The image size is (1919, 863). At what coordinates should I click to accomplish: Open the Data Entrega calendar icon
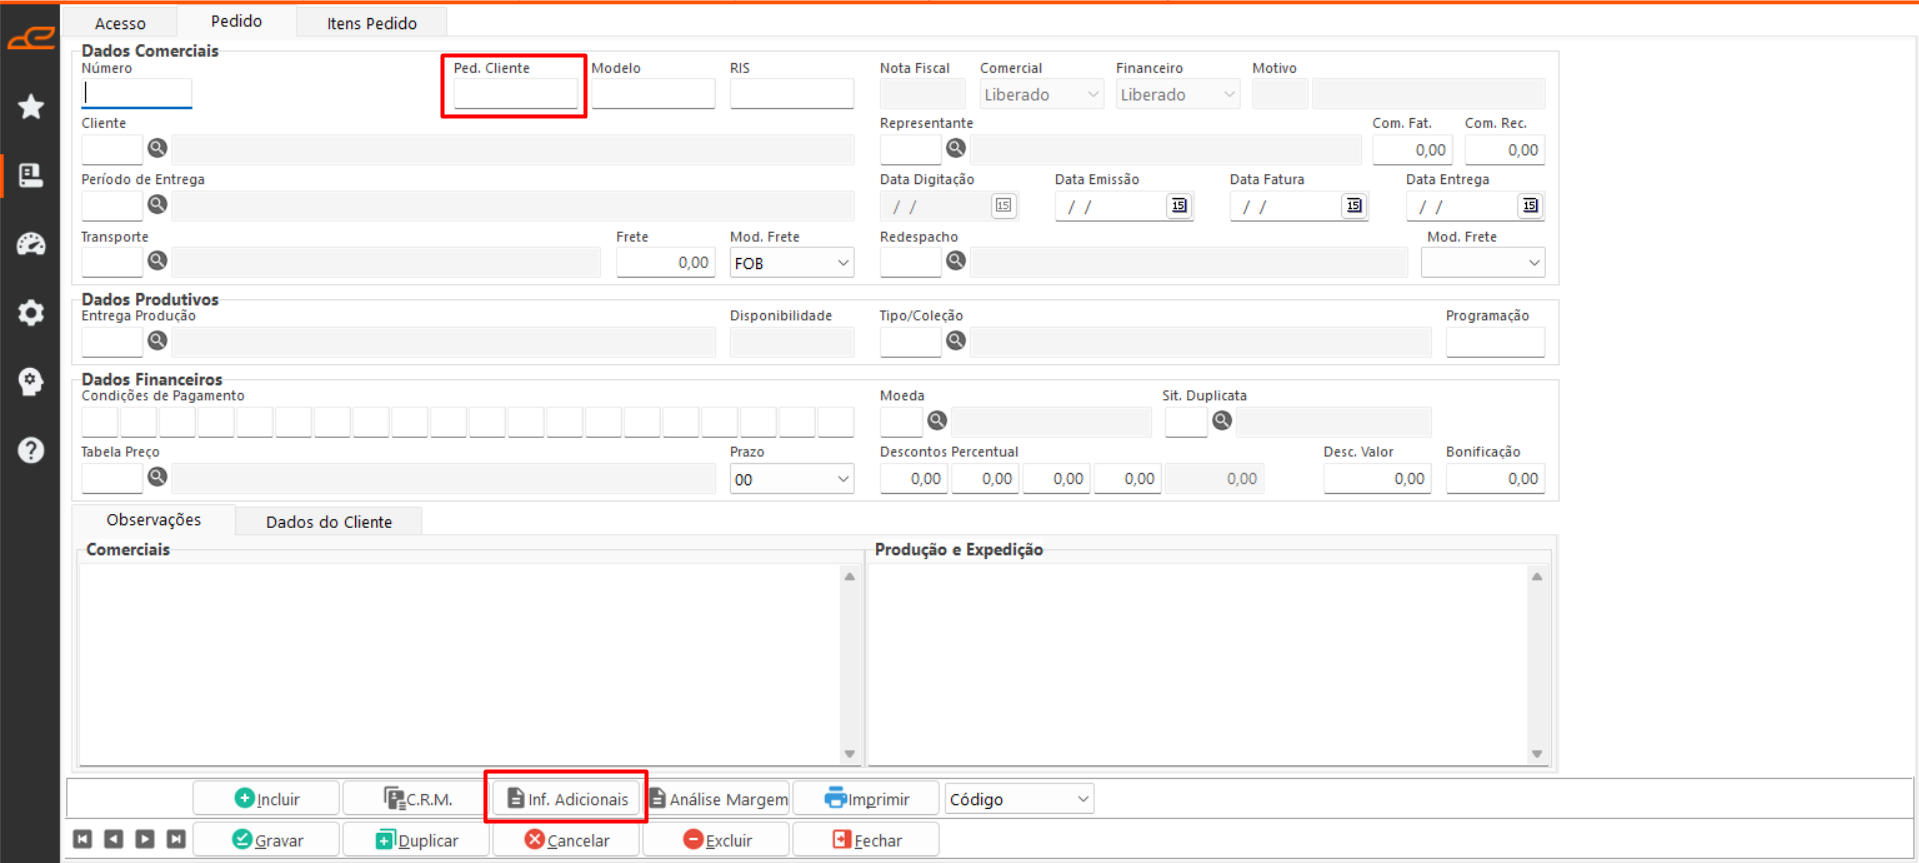coord(1530,206)
